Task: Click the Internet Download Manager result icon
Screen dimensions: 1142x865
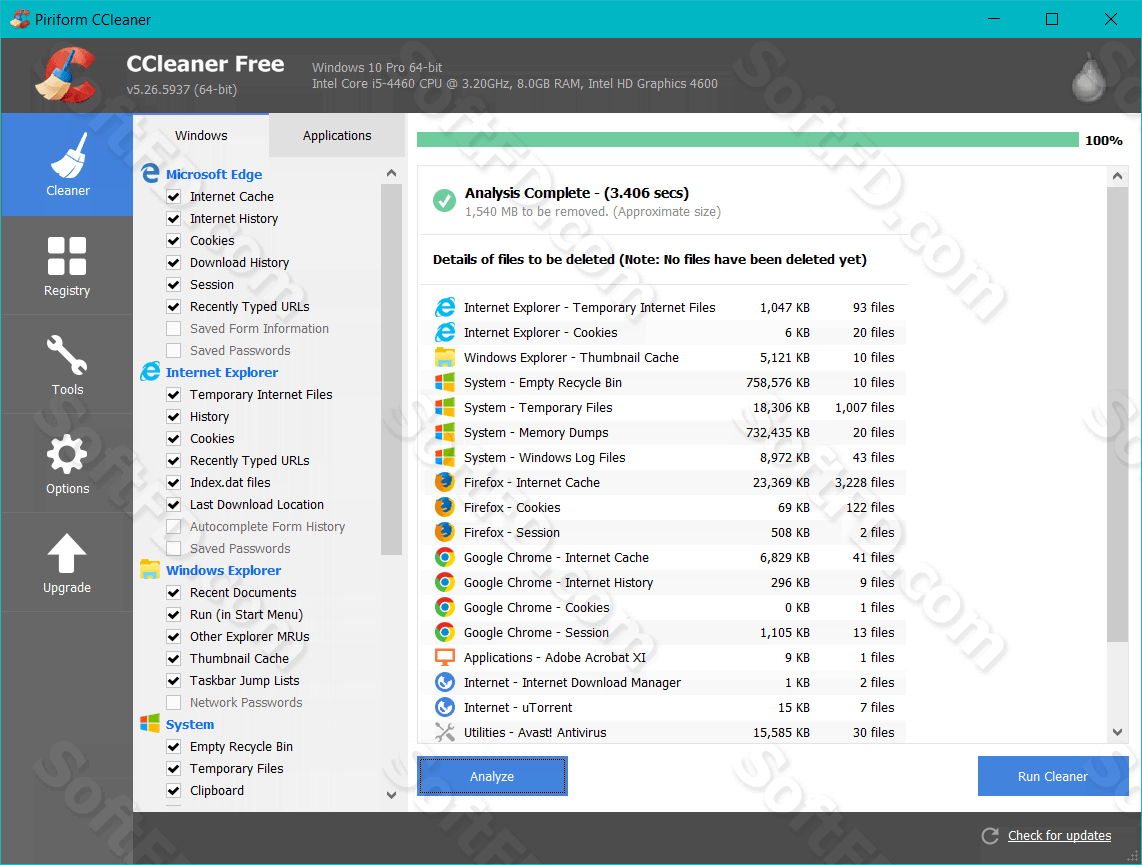Action: (445, 682)
